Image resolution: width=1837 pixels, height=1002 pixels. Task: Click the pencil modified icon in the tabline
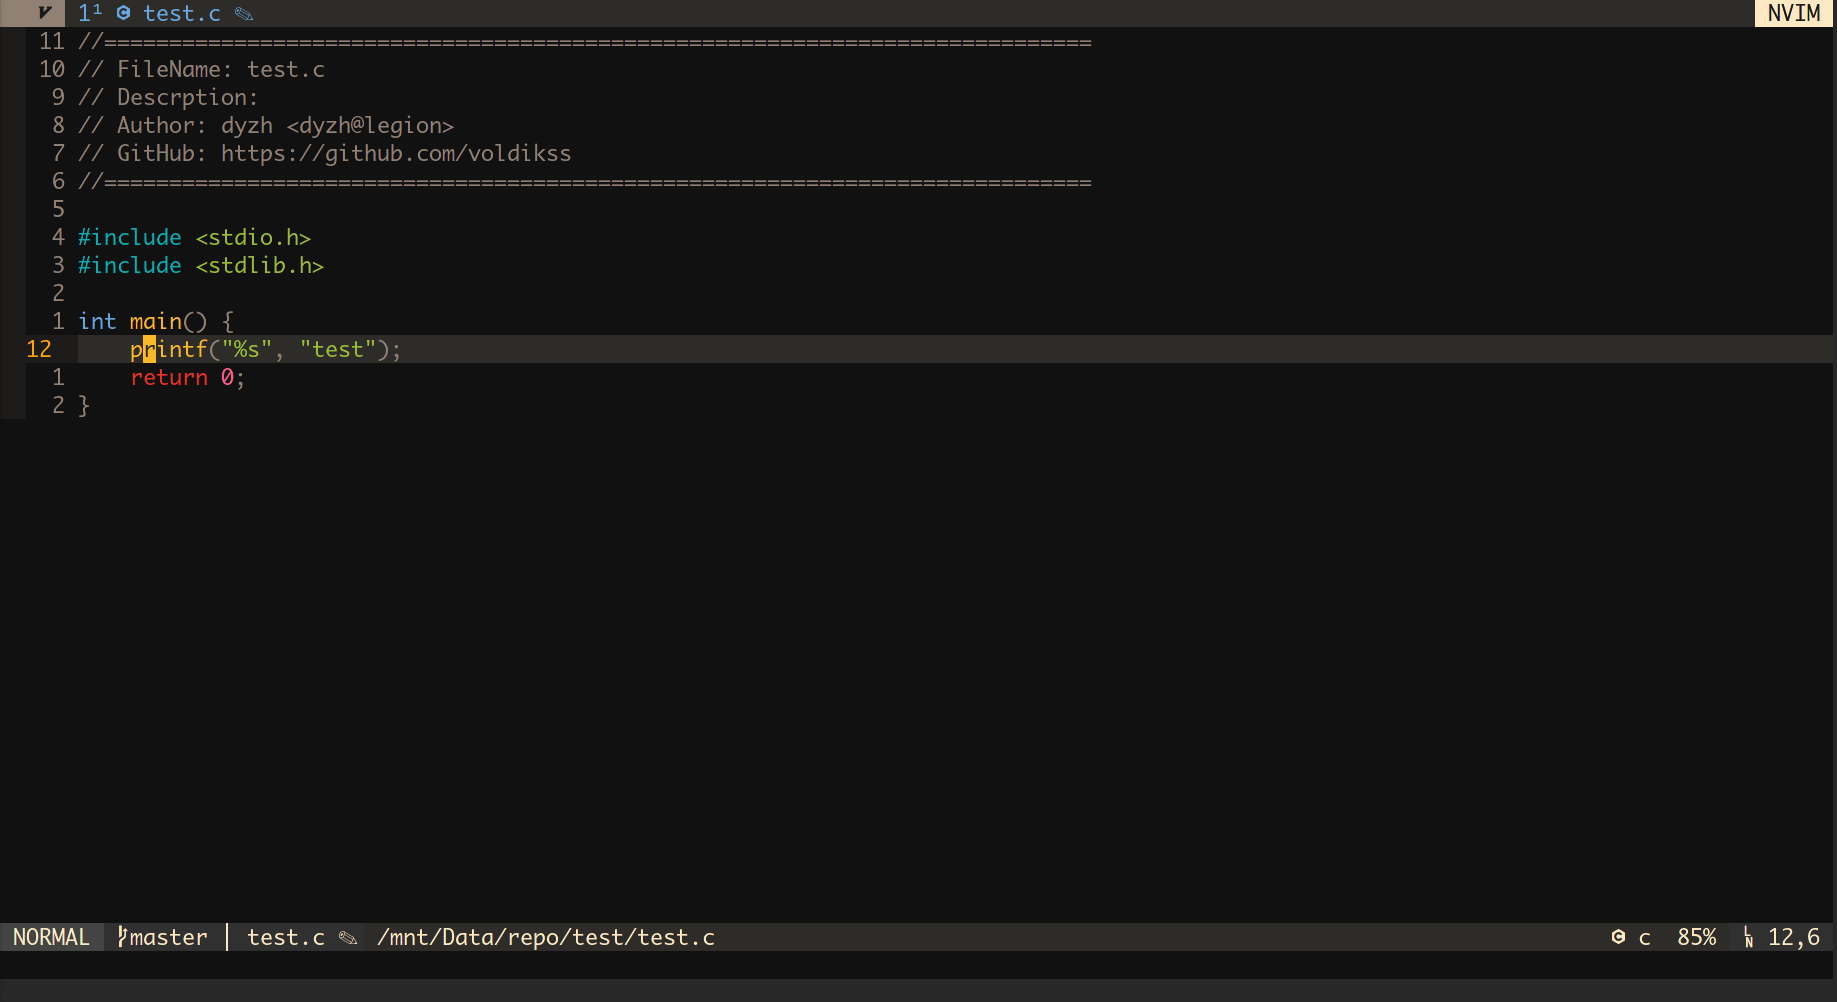tap(244, 13)
